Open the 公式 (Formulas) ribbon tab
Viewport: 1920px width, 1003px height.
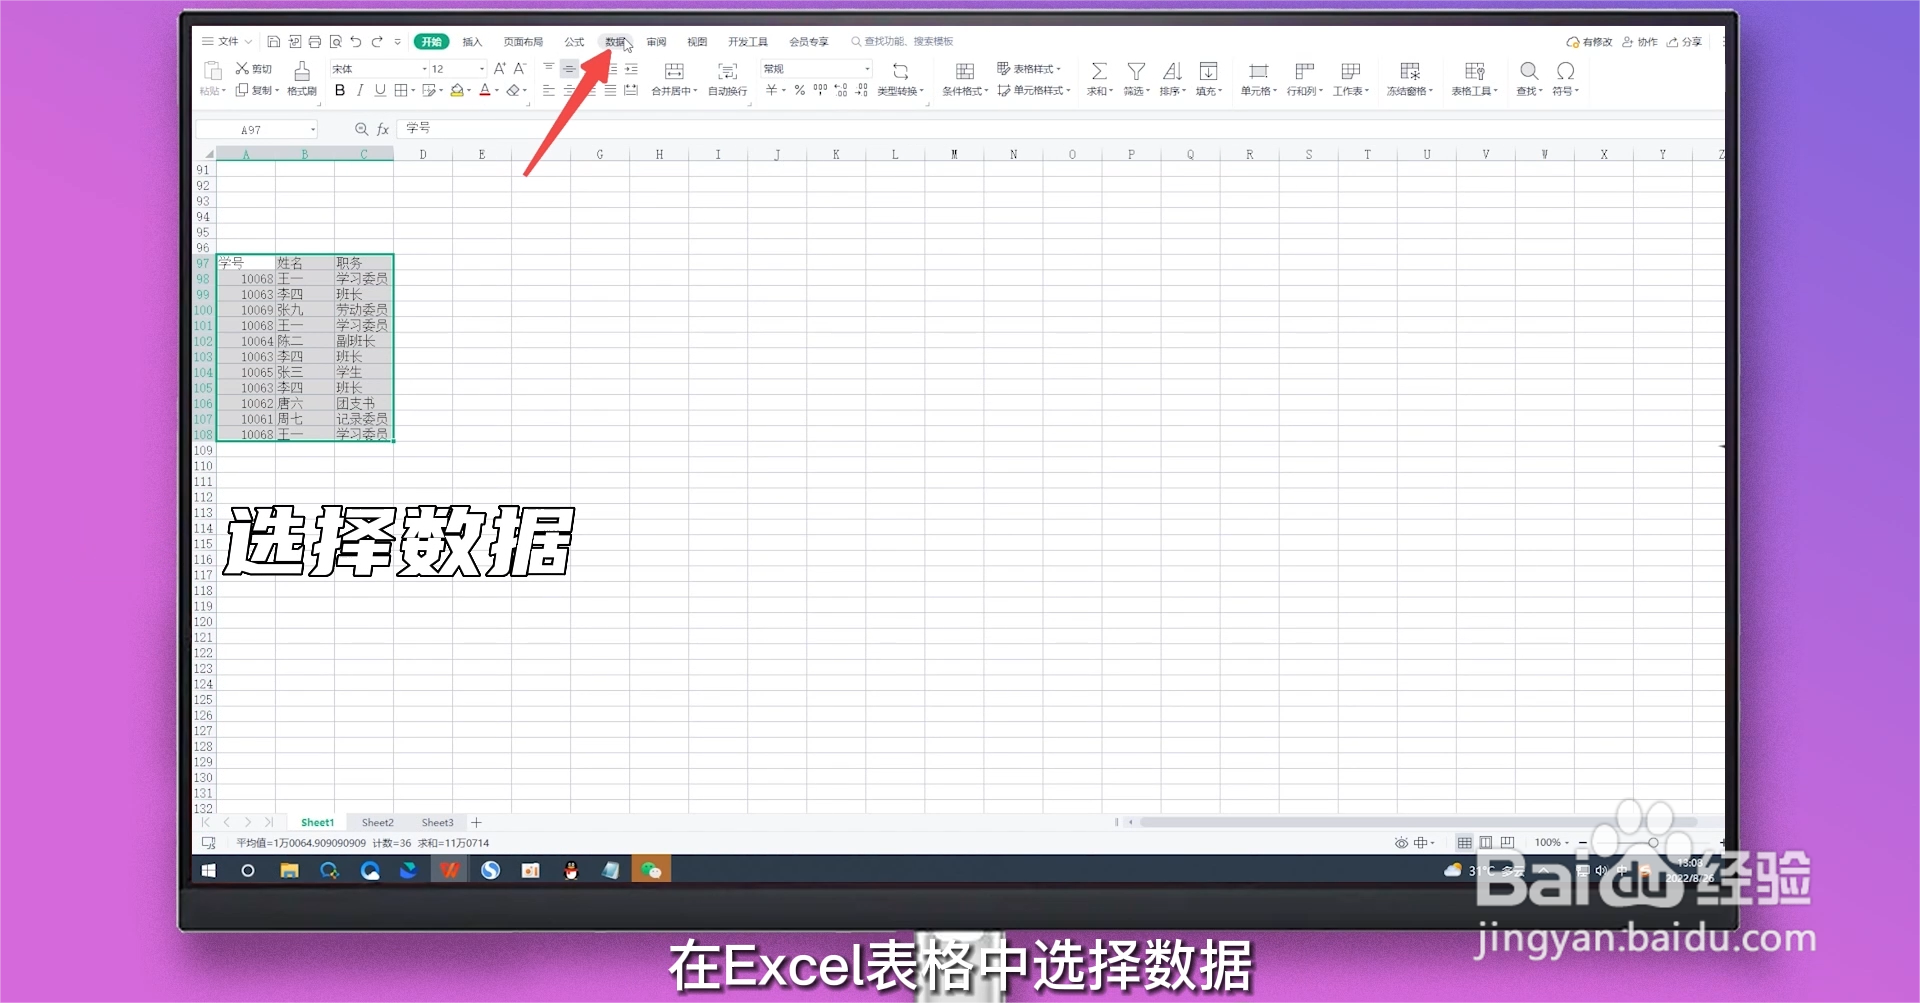pyautogui.click(x=574, y=42)
